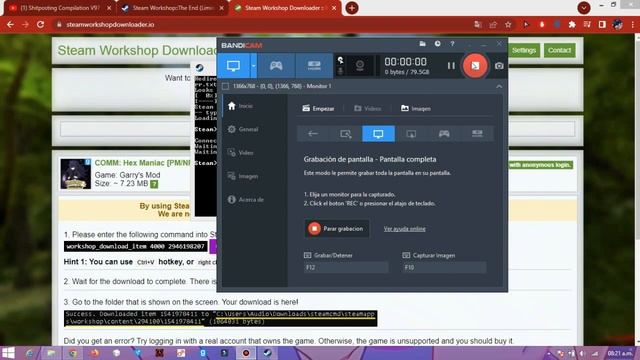
Task: Open the Contact button on Workshop Downloader
Action: pyautogui.click(x=559, y=50)
